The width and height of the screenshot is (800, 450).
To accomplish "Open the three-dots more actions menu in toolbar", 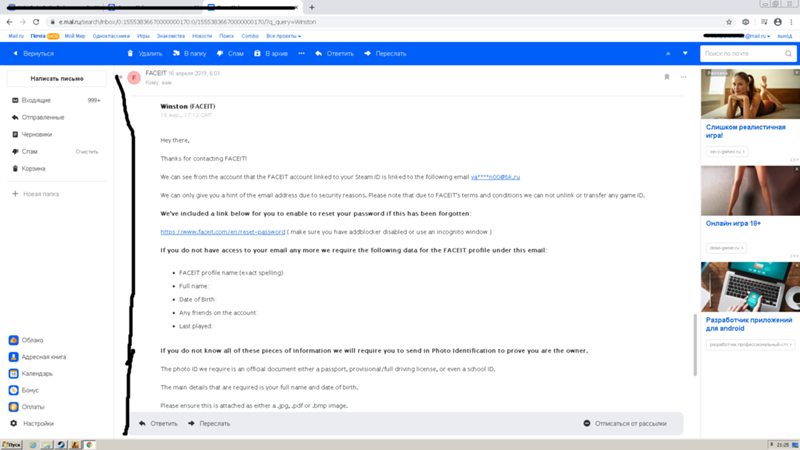I will (x=302, y=54).
